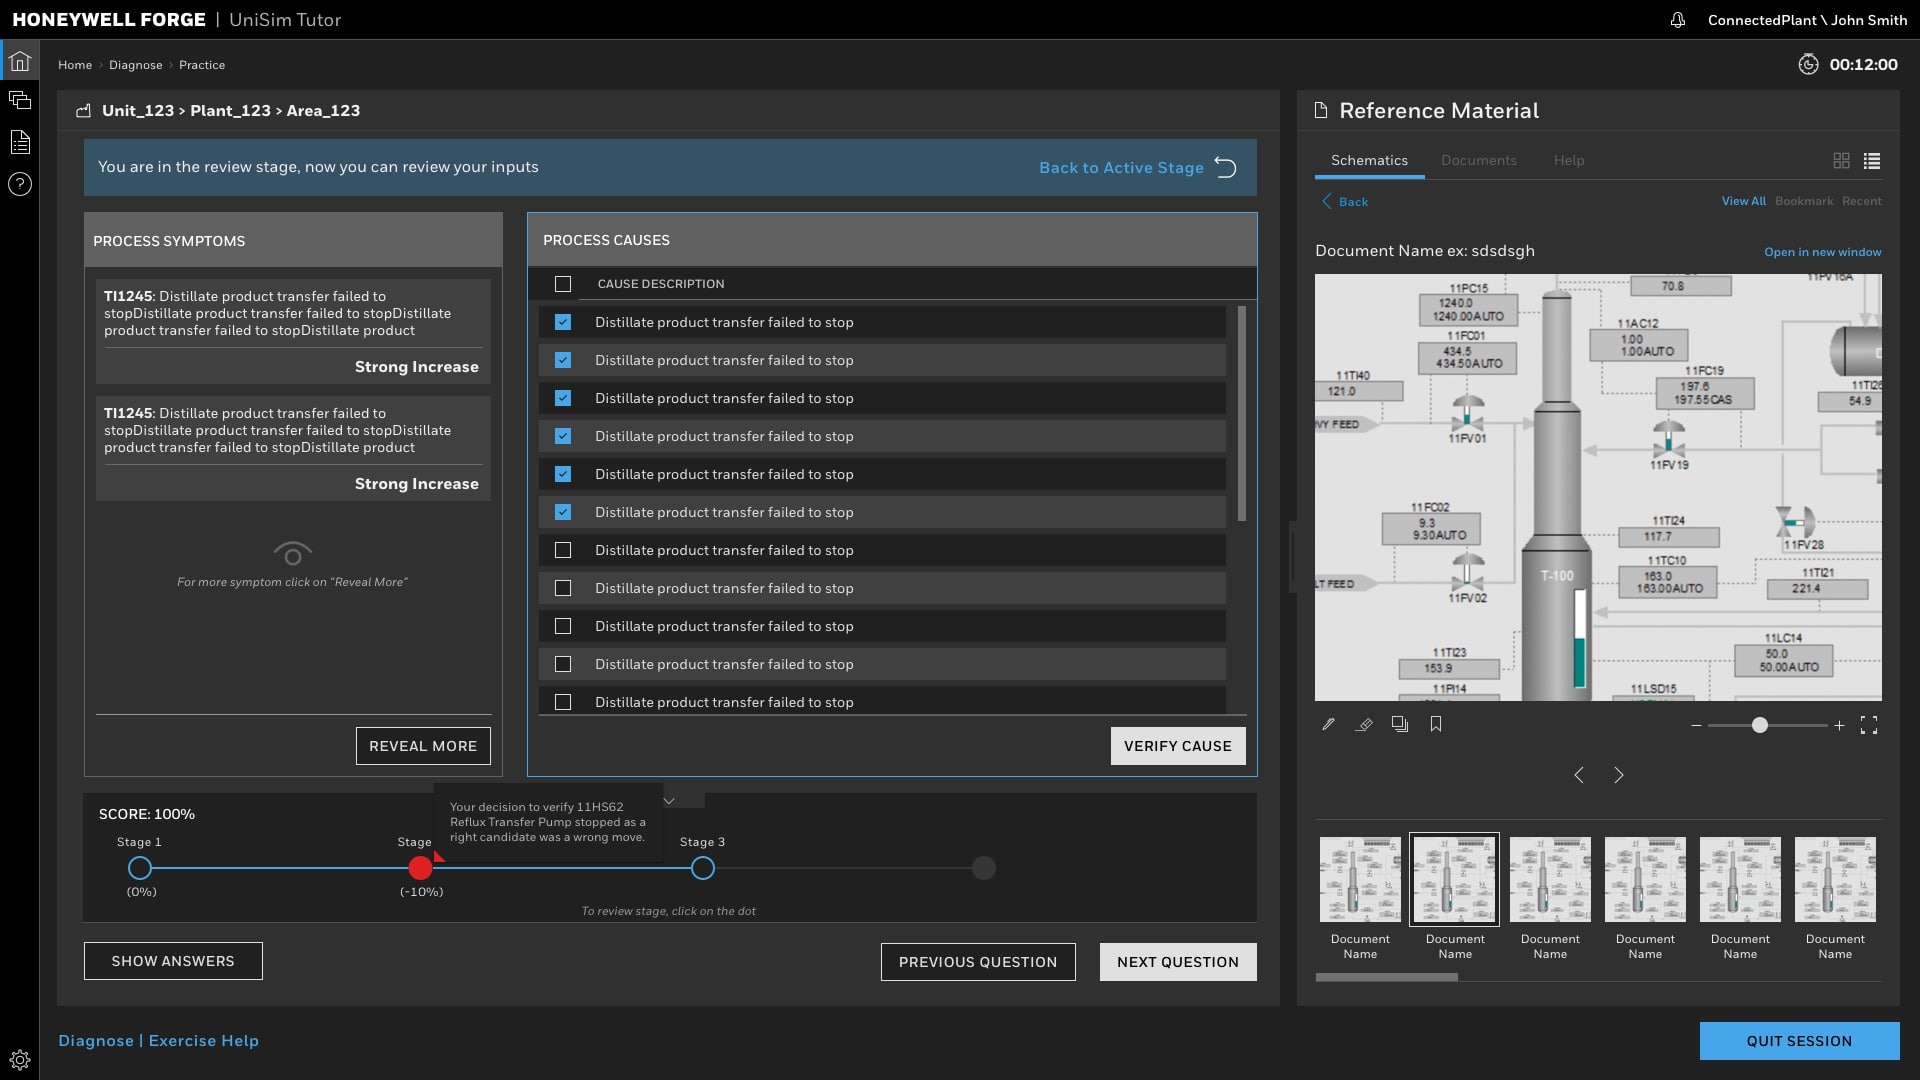Click the REVEAL MORE button
The image size is (1920, 1080).
[423, 746]
